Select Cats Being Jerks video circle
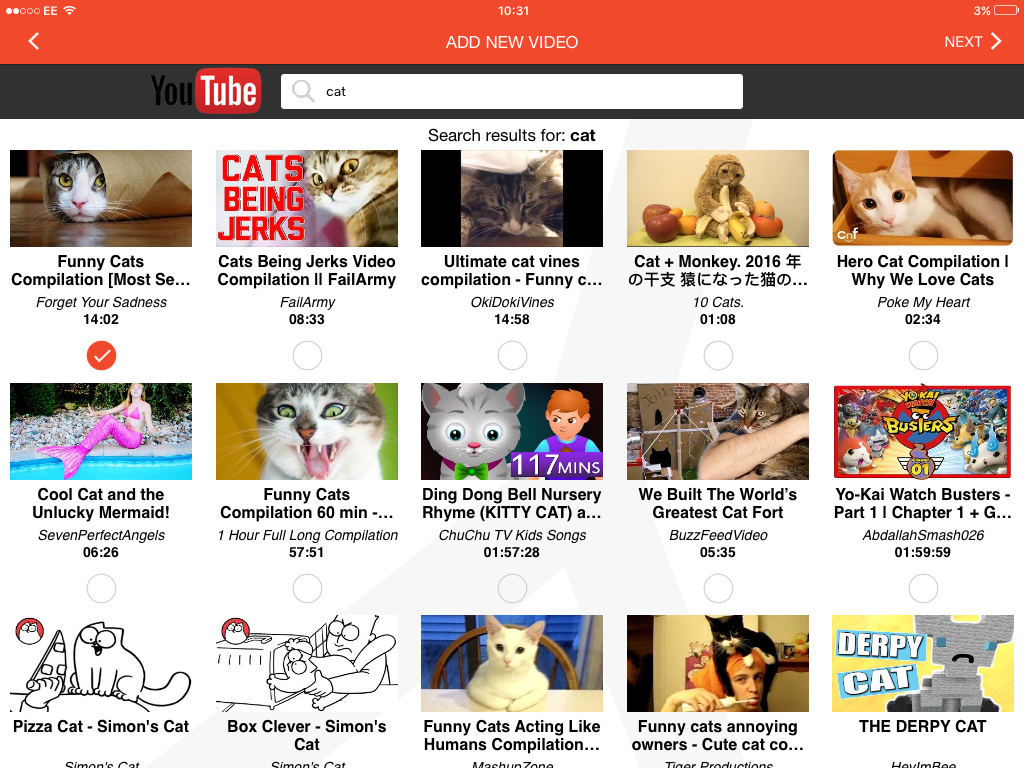1024x768 pixels. [307, 356]
